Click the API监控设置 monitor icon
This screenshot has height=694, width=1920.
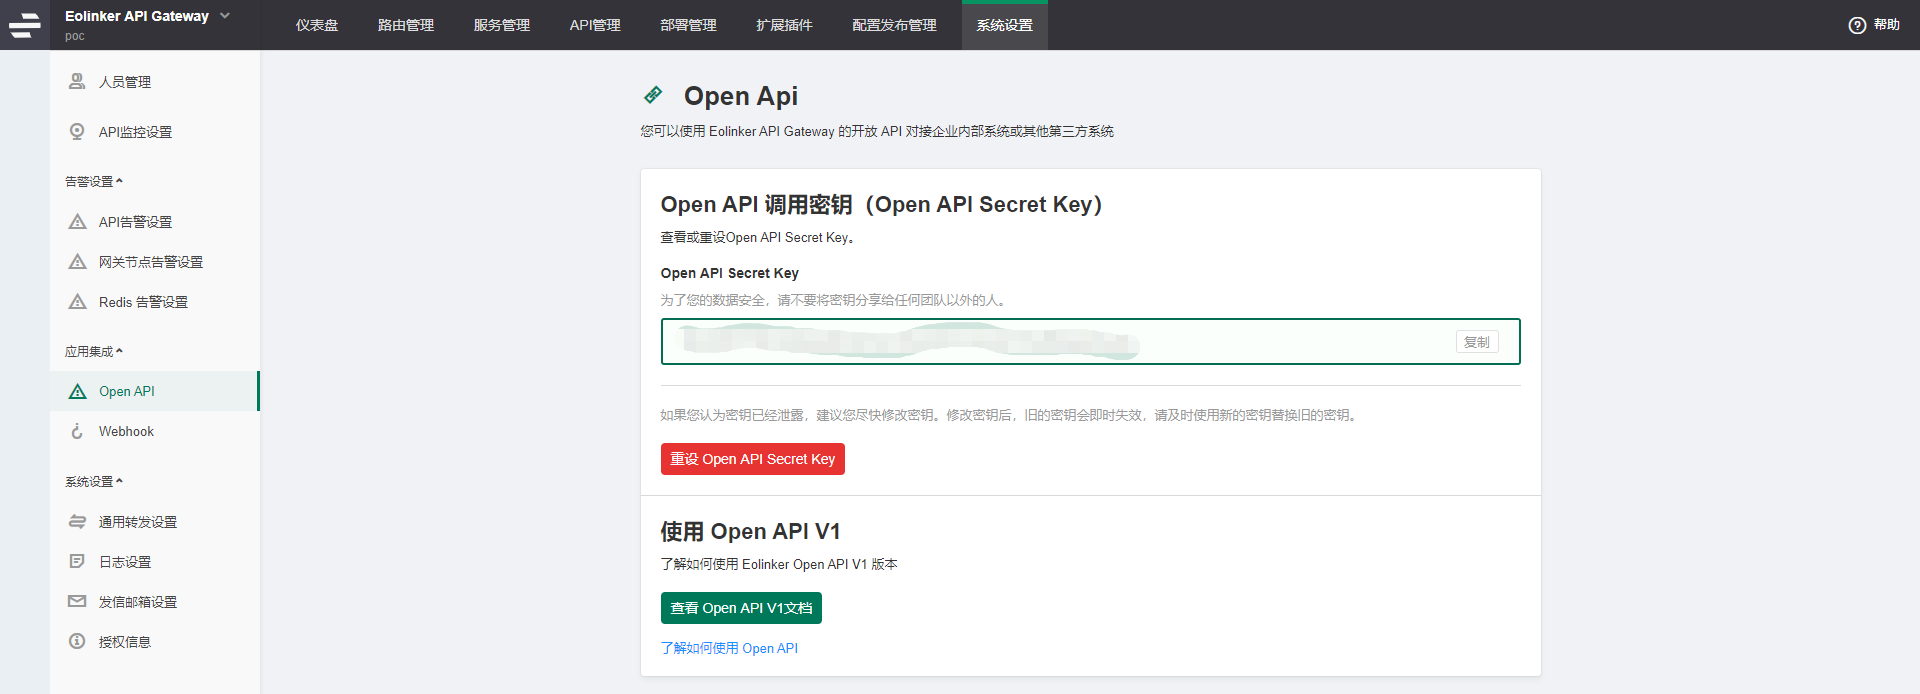77,131
